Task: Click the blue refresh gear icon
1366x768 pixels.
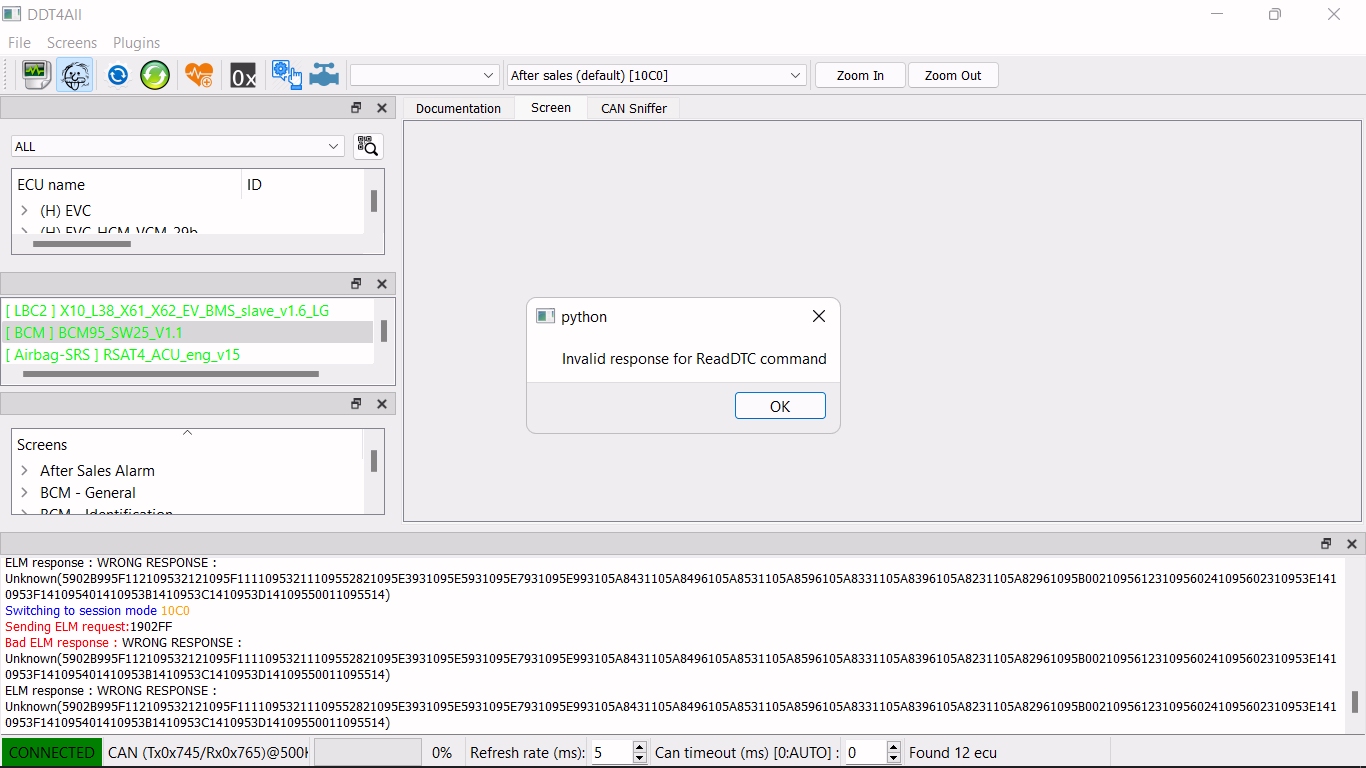Action: tap(118, 75)
